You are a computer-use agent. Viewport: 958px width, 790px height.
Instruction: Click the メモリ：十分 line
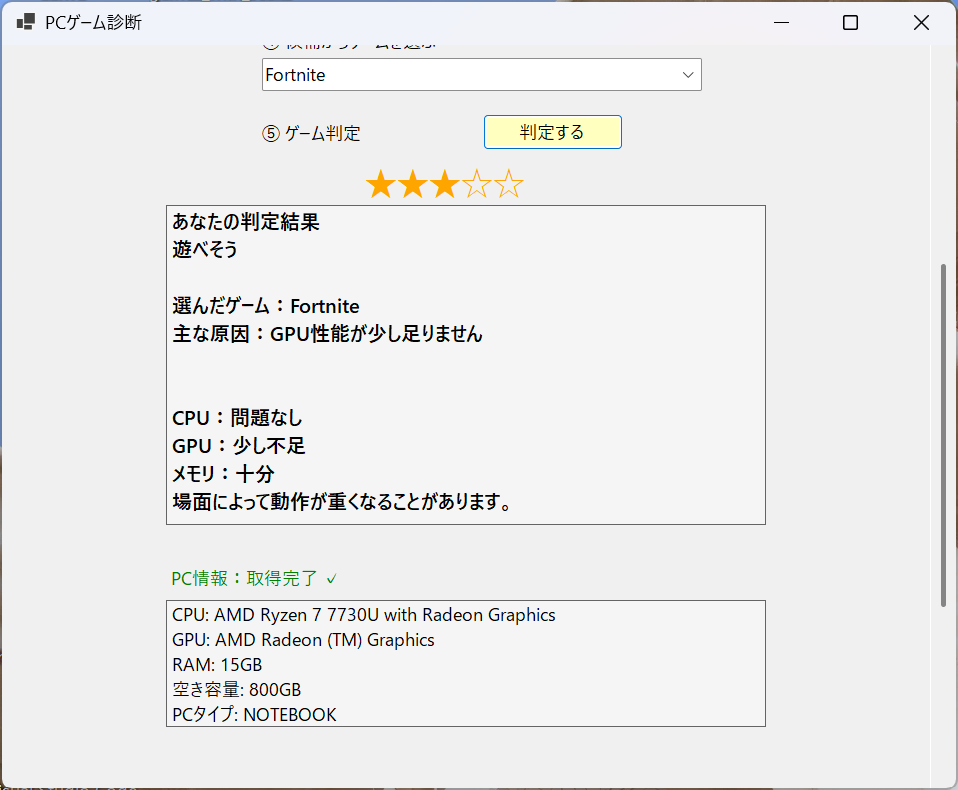[223, 474]
